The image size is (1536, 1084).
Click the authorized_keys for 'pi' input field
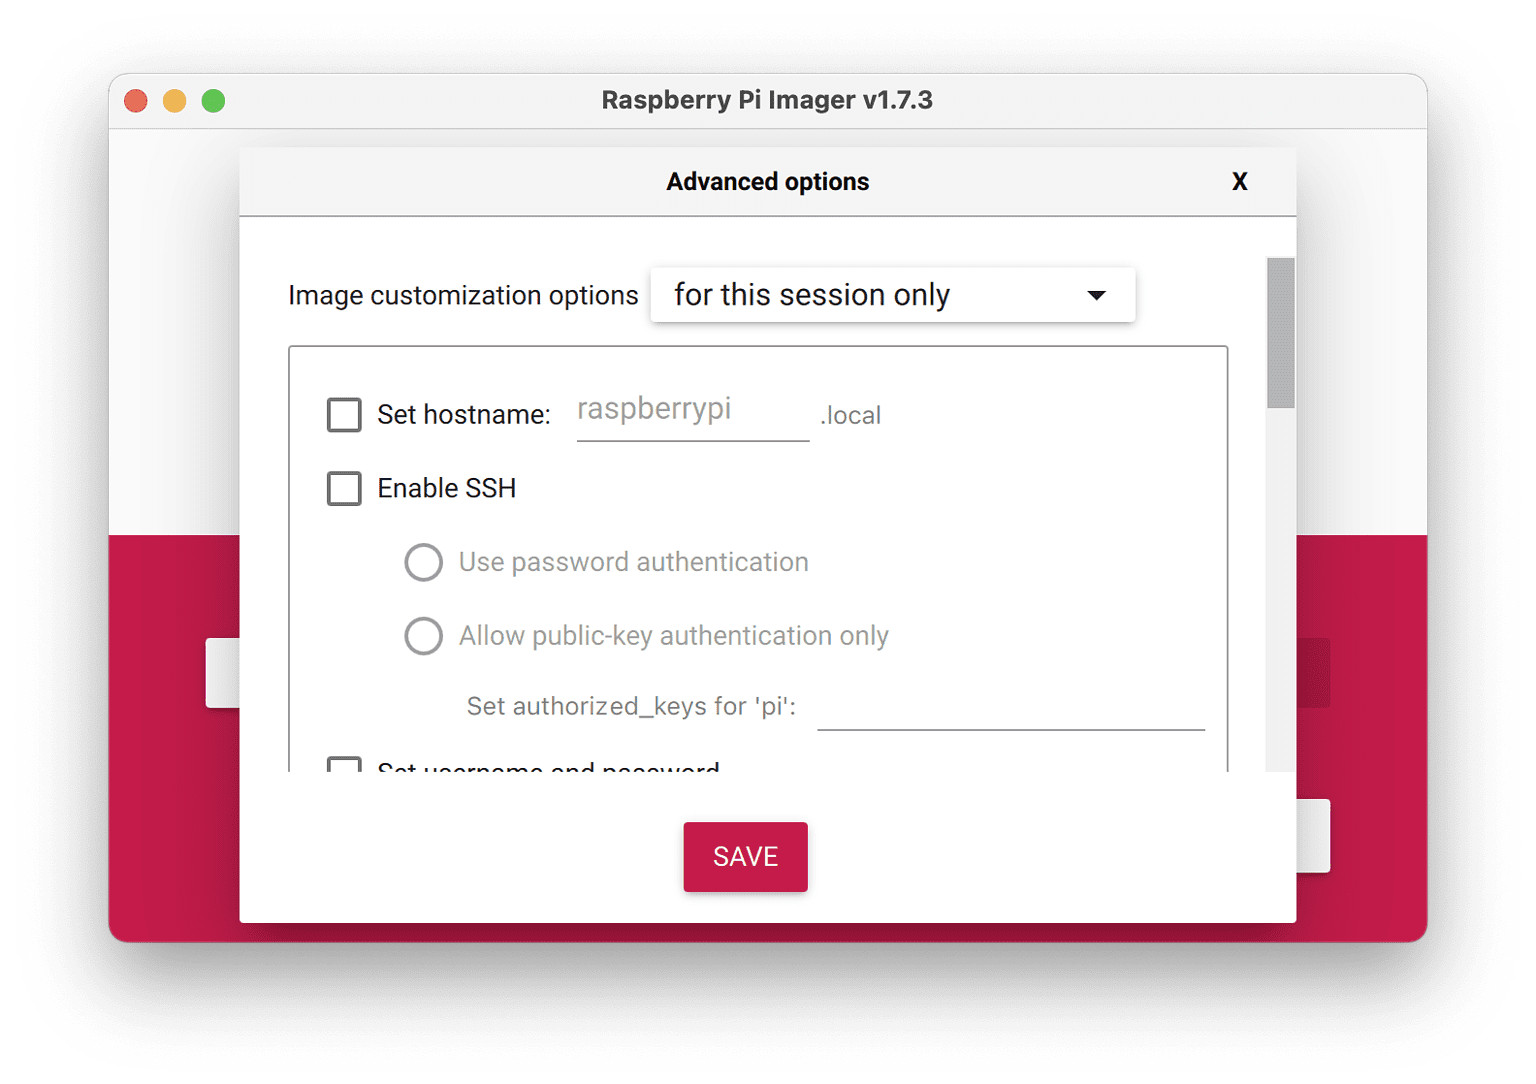(1010, 708)
